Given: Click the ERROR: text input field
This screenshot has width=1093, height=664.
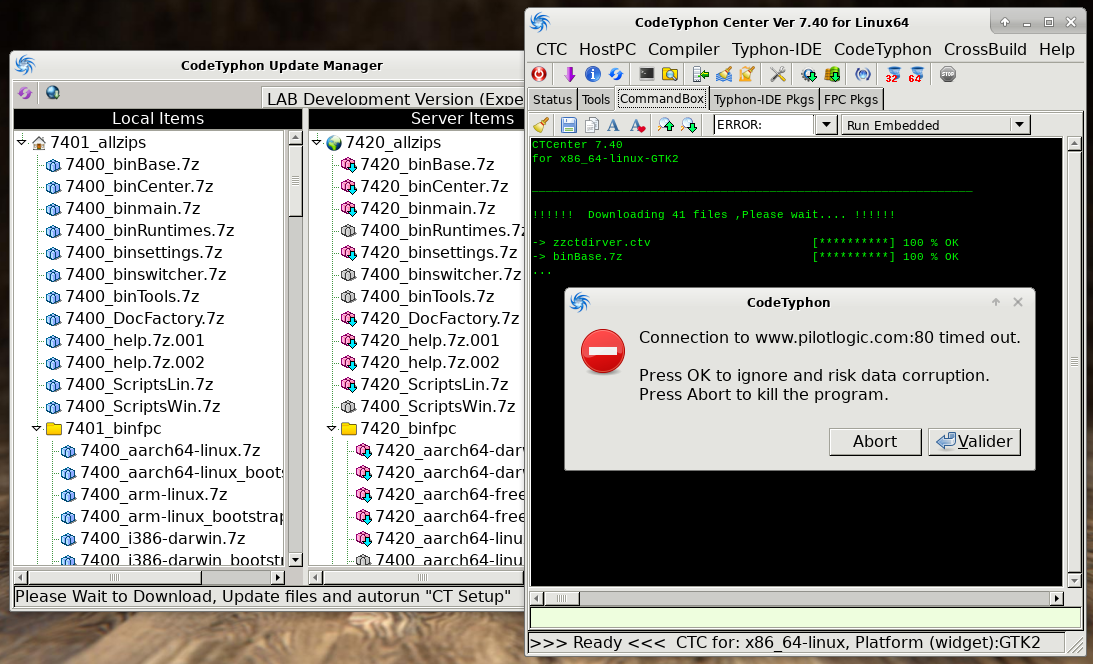Looking at the screenshot, I should [x=763, y=125].
